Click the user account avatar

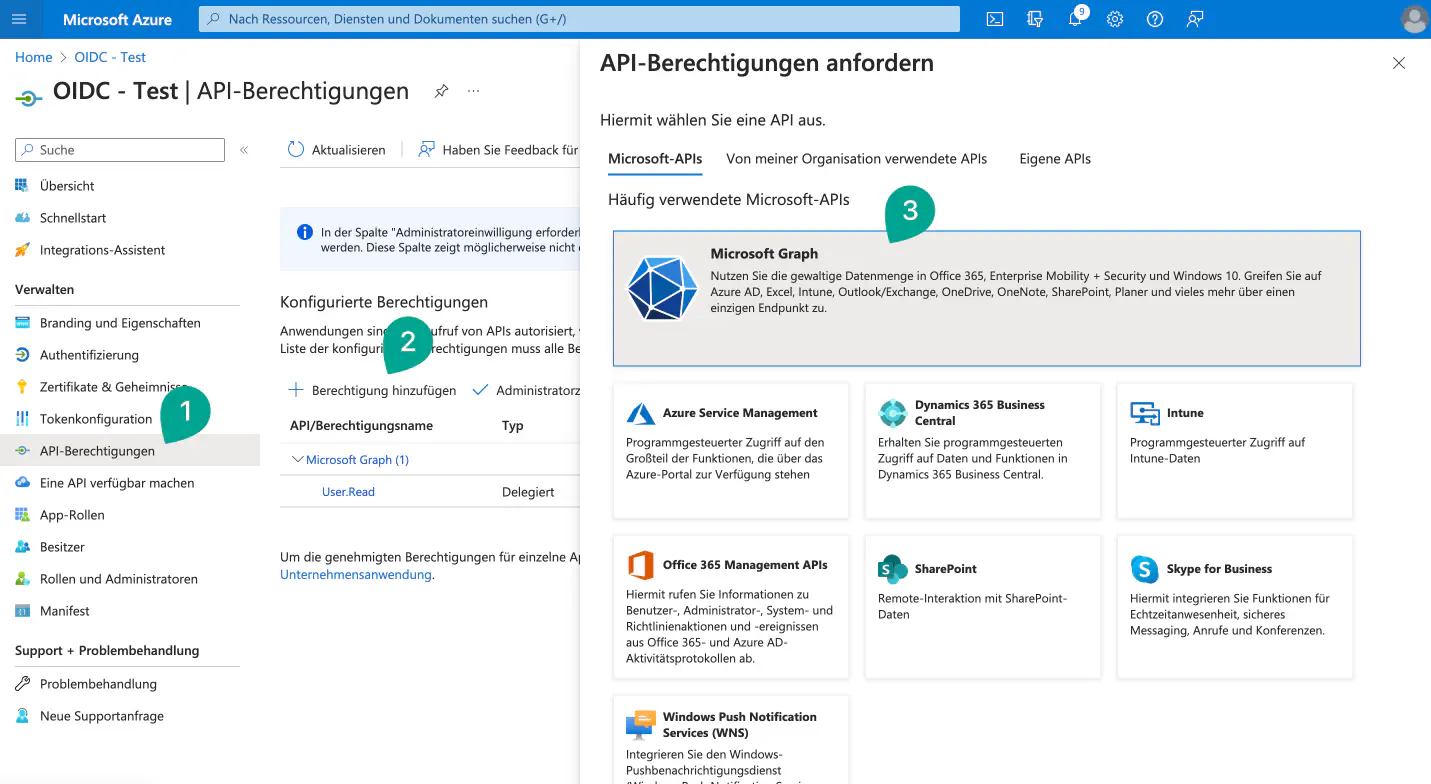pos(1414,19)
